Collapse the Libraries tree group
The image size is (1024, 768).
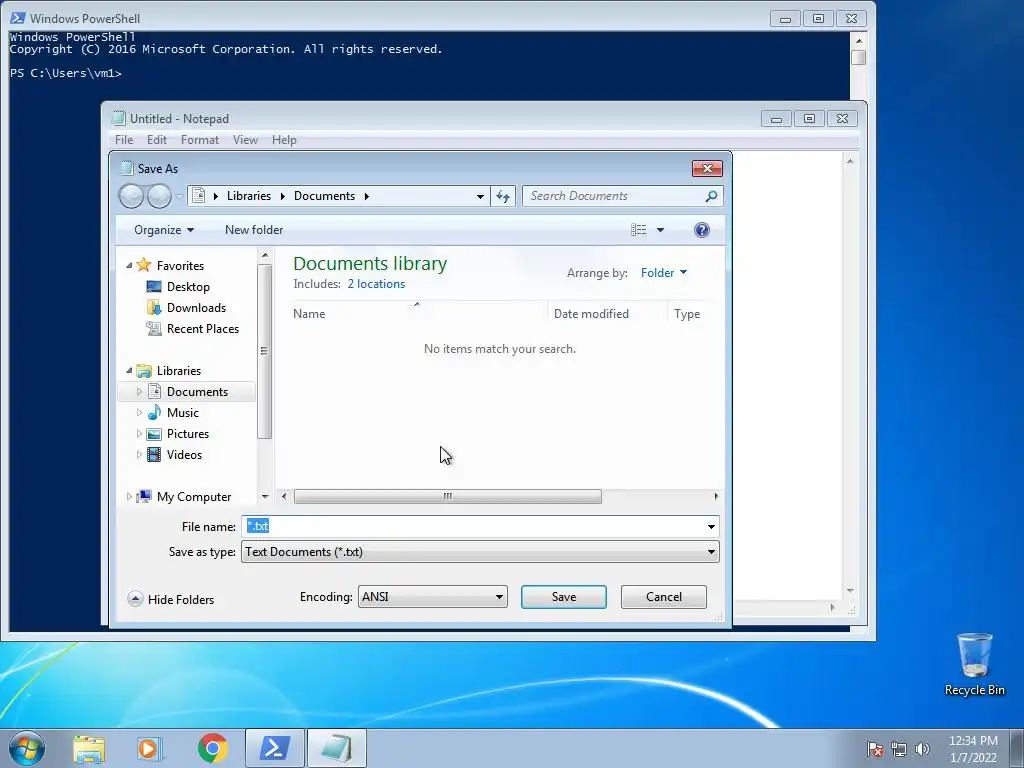click(x=129, y=371)
